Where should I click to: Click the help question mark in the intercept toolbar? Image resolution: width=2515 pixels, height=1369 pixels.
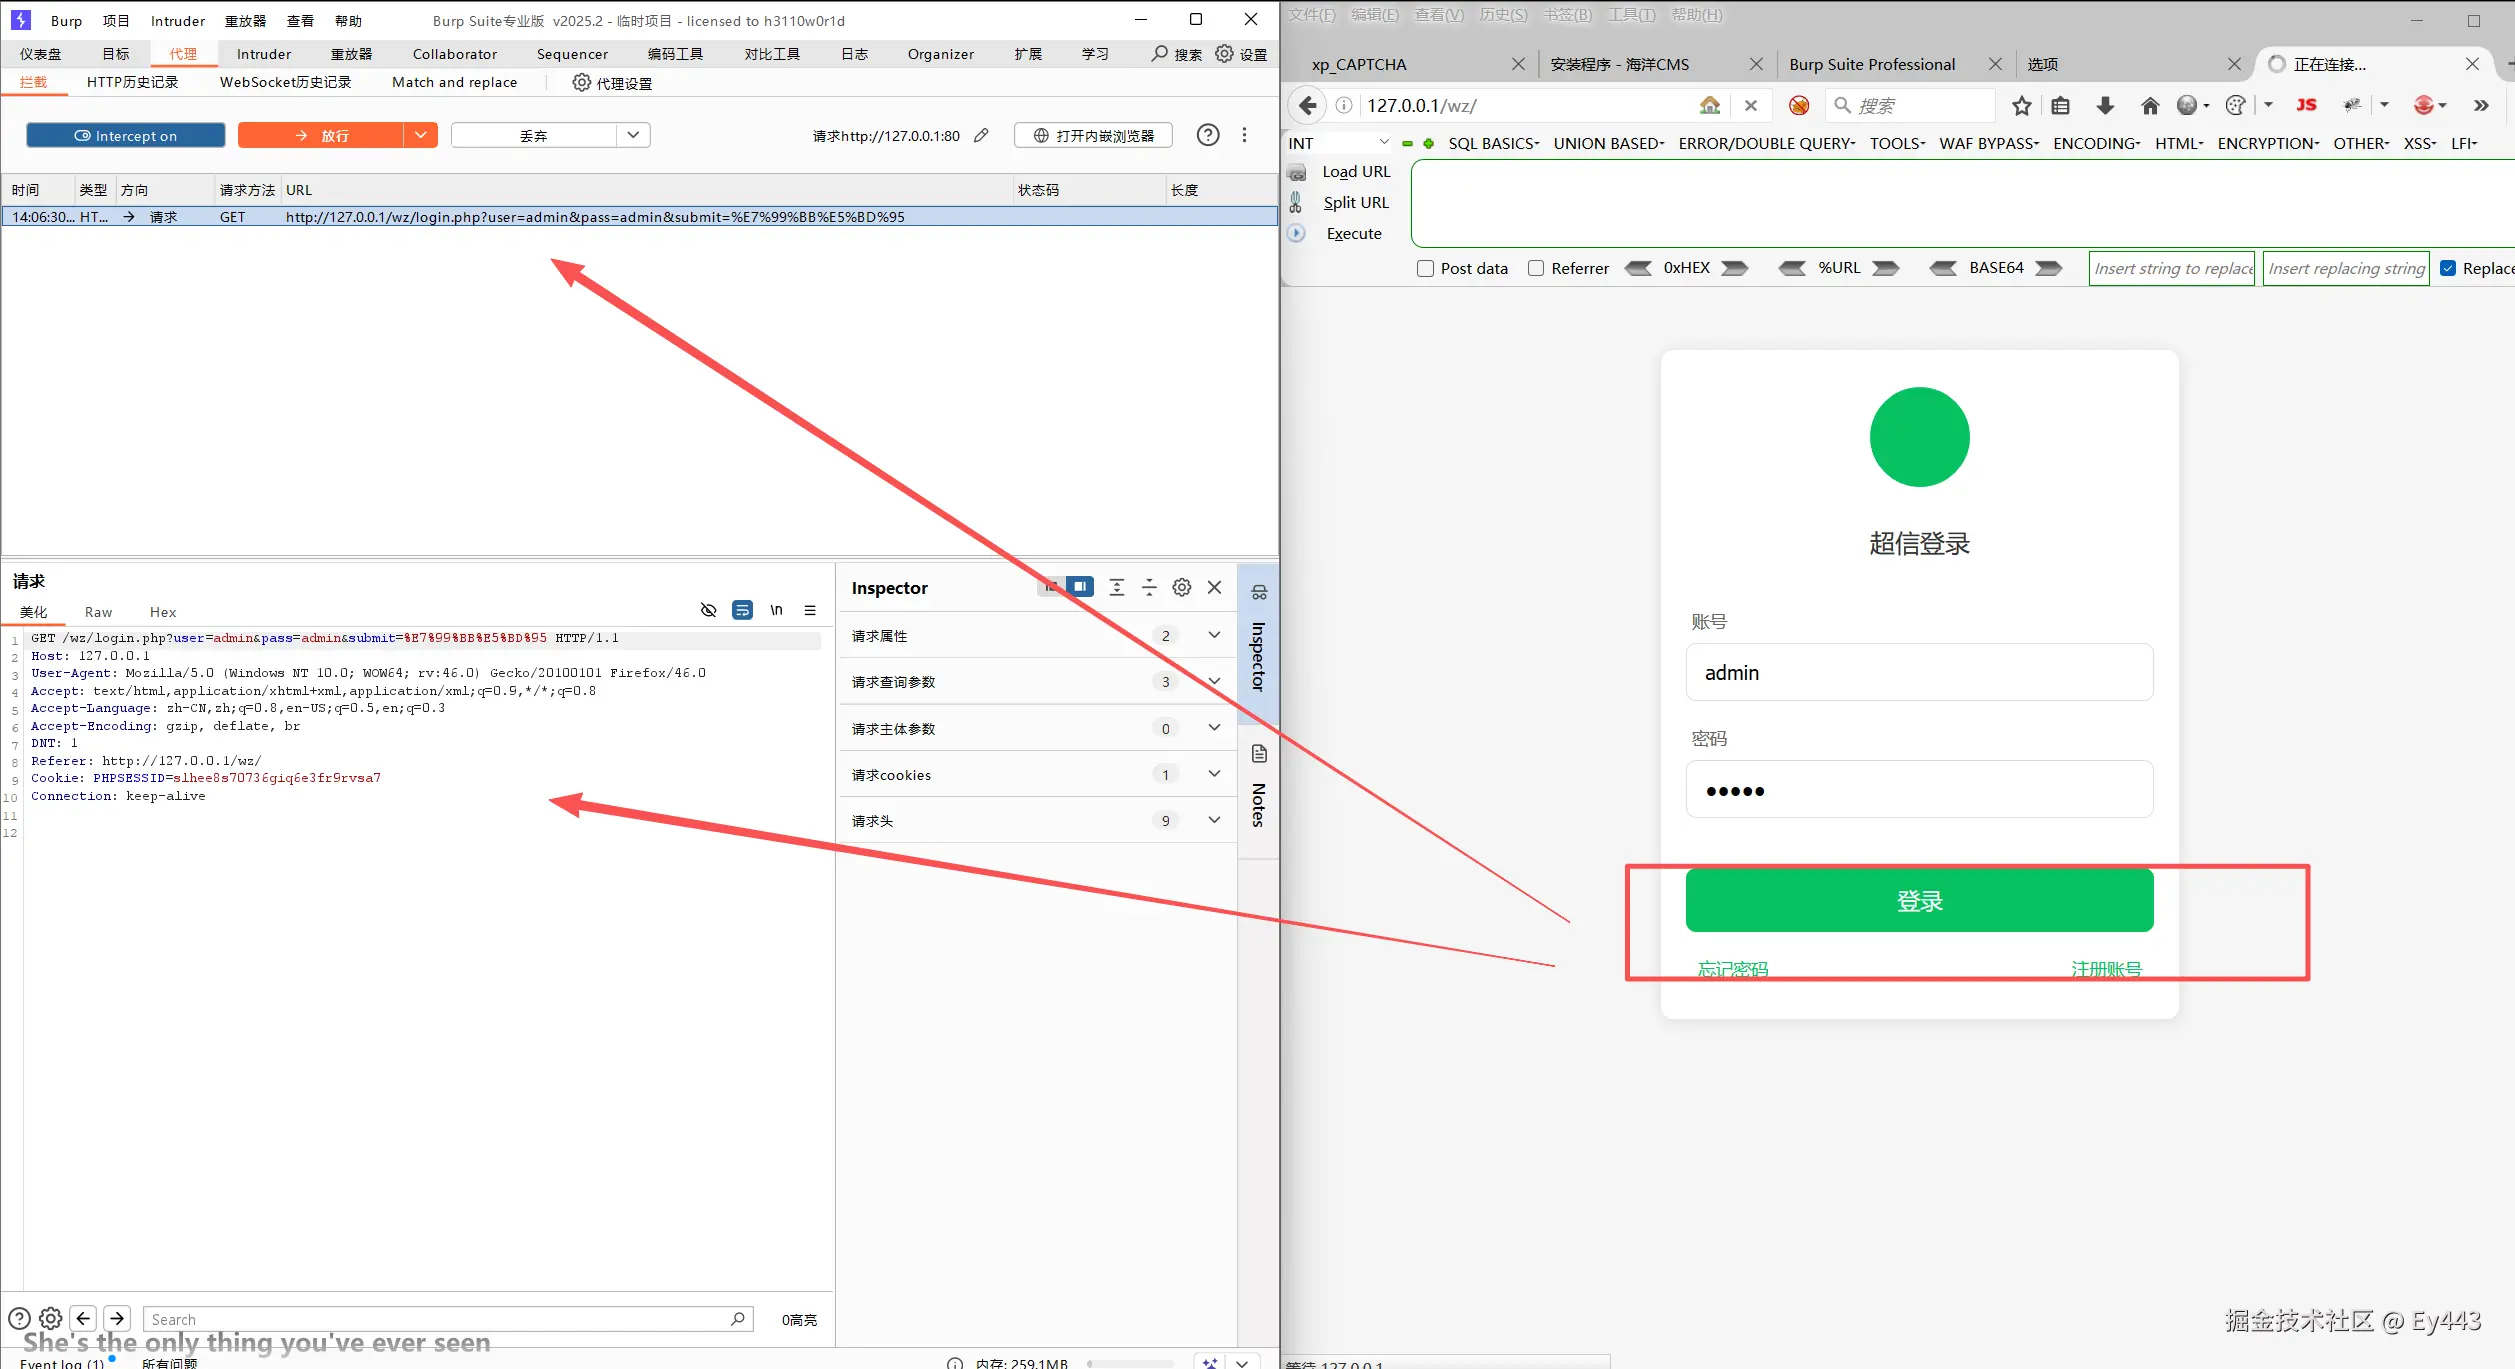(1208, 135)
